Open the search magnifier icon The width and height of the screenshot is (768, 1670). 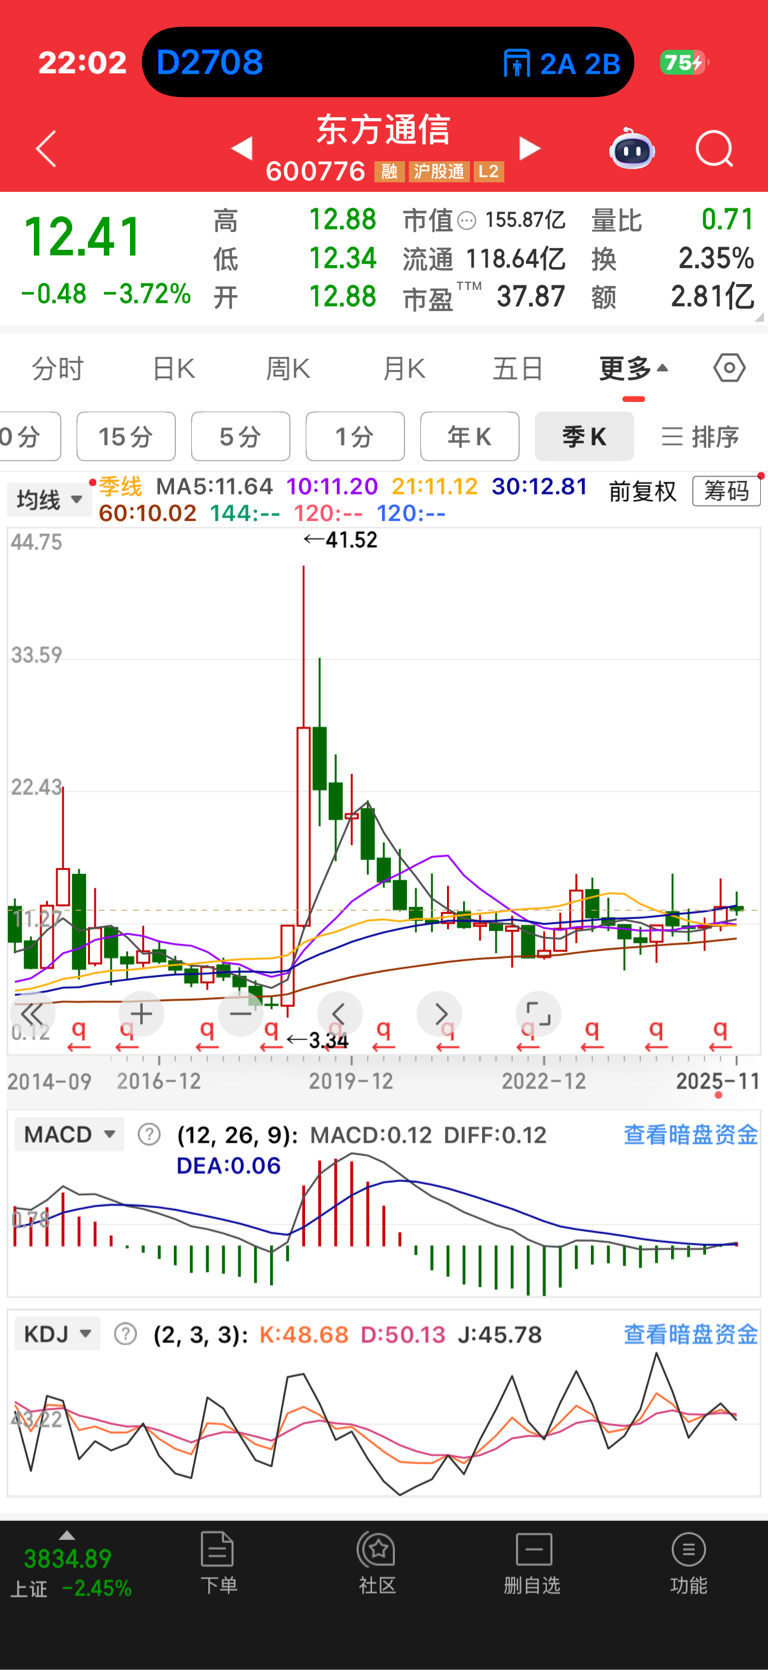pyautogui.click(x=714, y=150)
